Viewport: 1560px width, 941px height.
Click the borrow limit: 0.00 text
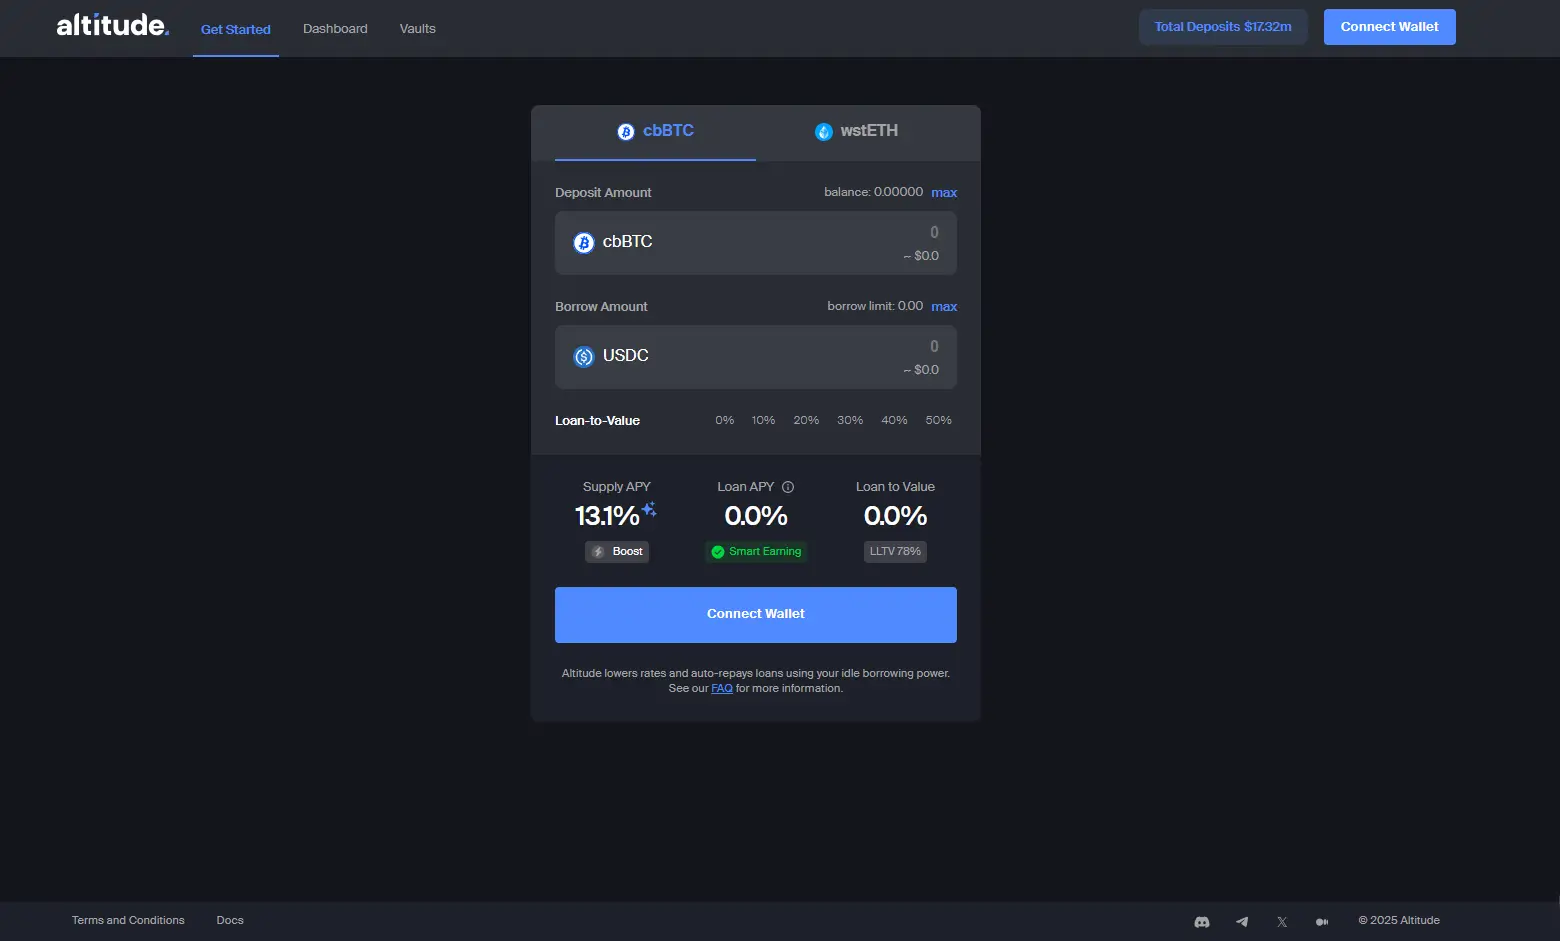pos(875,306)
